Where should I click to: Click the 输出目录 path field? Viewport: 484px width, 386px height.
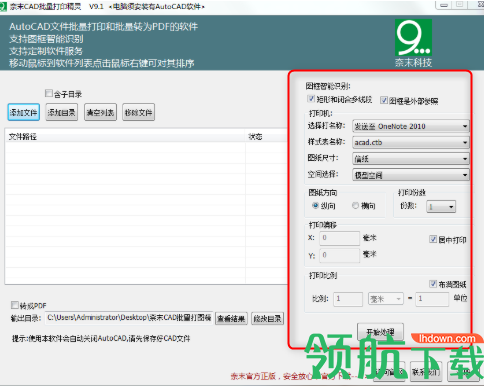(x=129, y=318)
